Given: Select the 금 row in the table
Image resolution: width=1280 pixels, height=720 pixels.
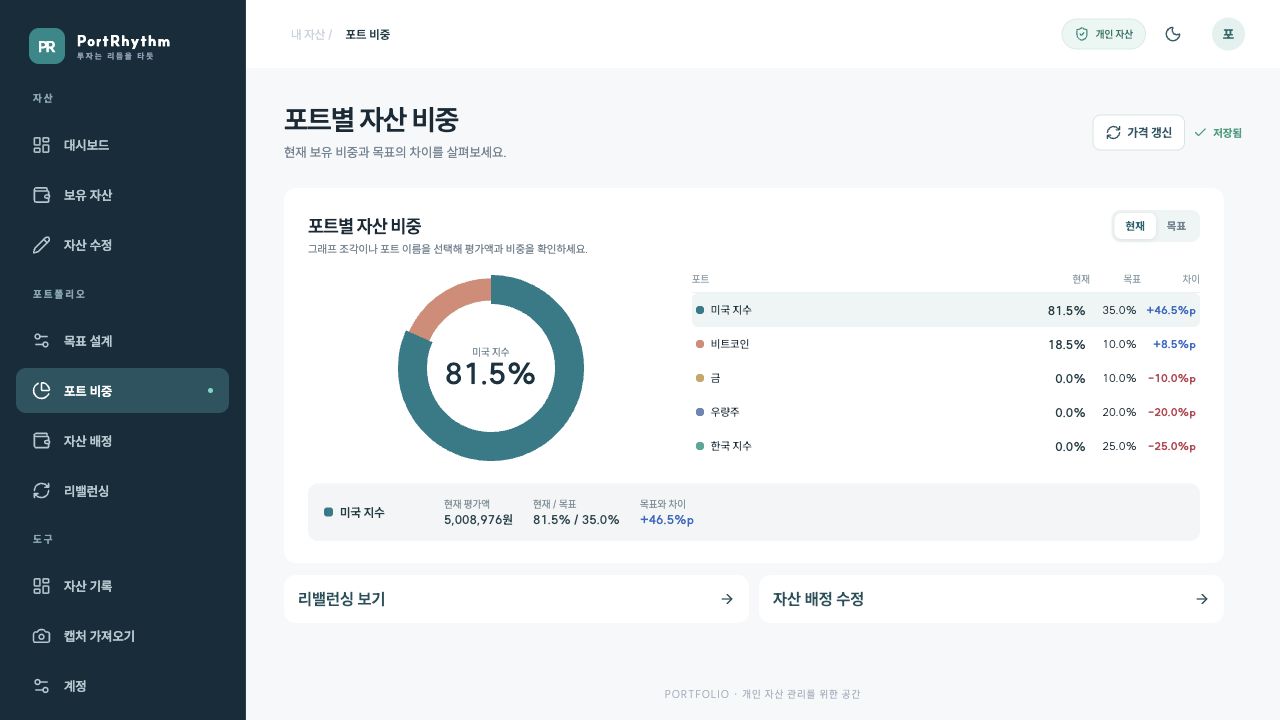Looking at the screenshot, I should pos(946,378).
